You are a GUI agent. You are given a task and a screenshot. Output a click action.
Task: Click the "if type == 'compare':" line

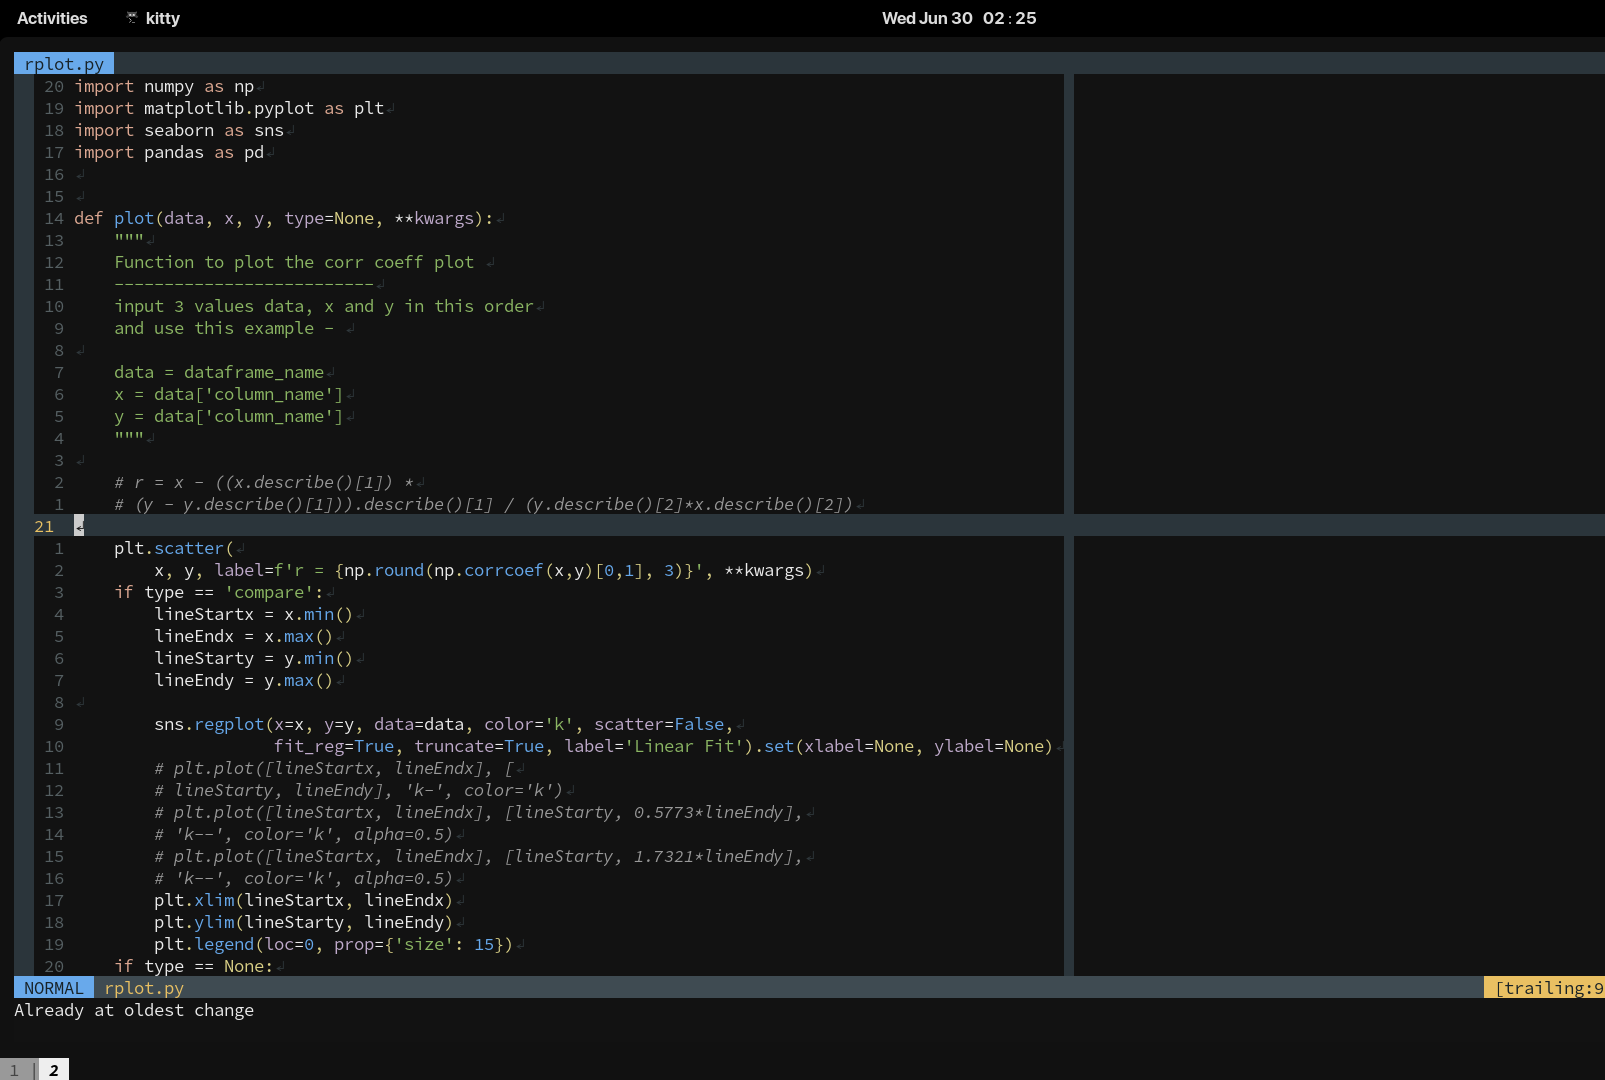coord(219,592)
